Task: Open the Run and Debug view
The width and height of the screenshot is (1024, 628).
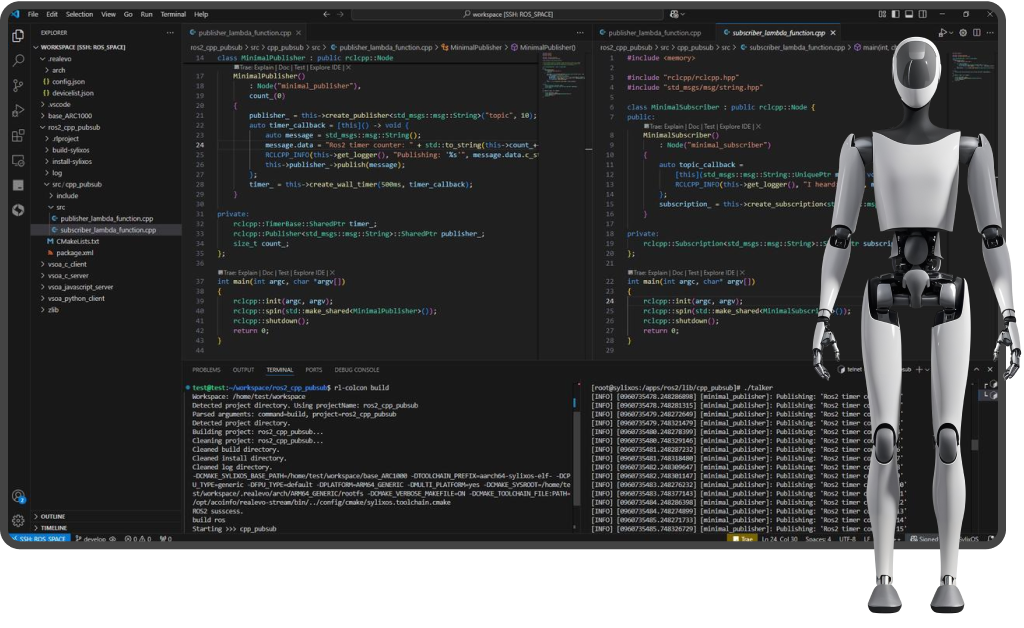Action: tap(18, 110)
